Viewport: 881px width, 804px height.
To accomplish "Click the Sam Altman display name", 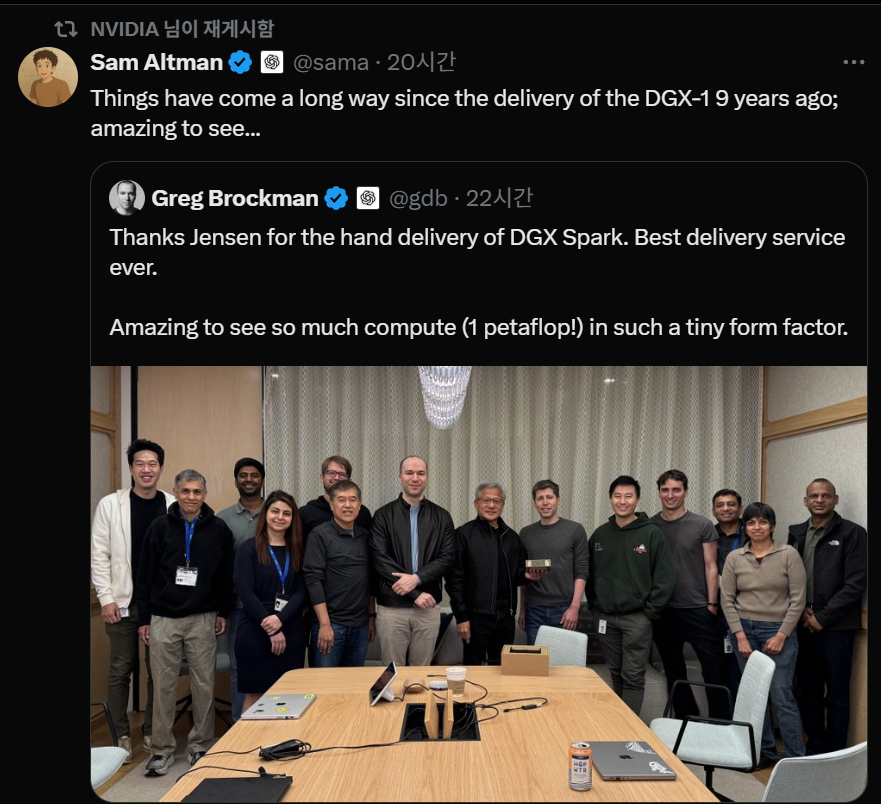I will (156, 62).
